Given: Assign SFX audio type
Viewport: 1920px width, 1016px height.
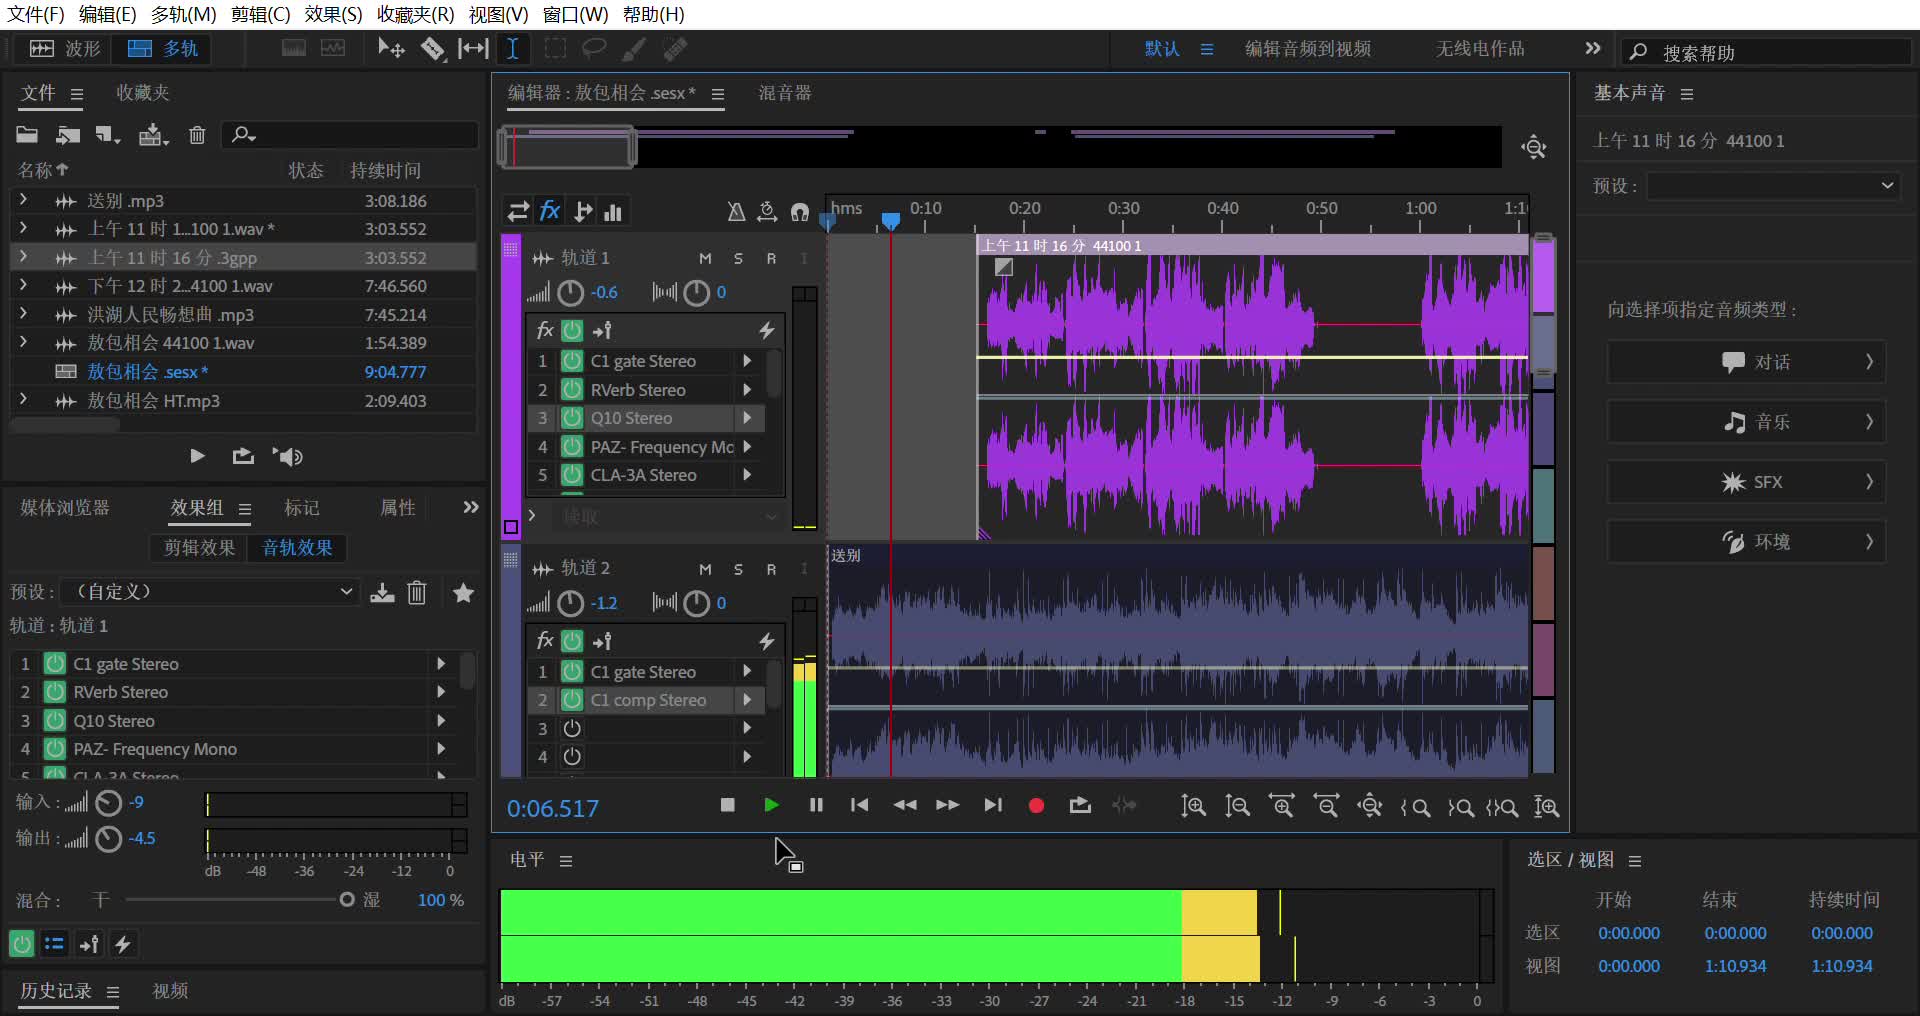Looking at the screenshot, I should [1746, 482].
